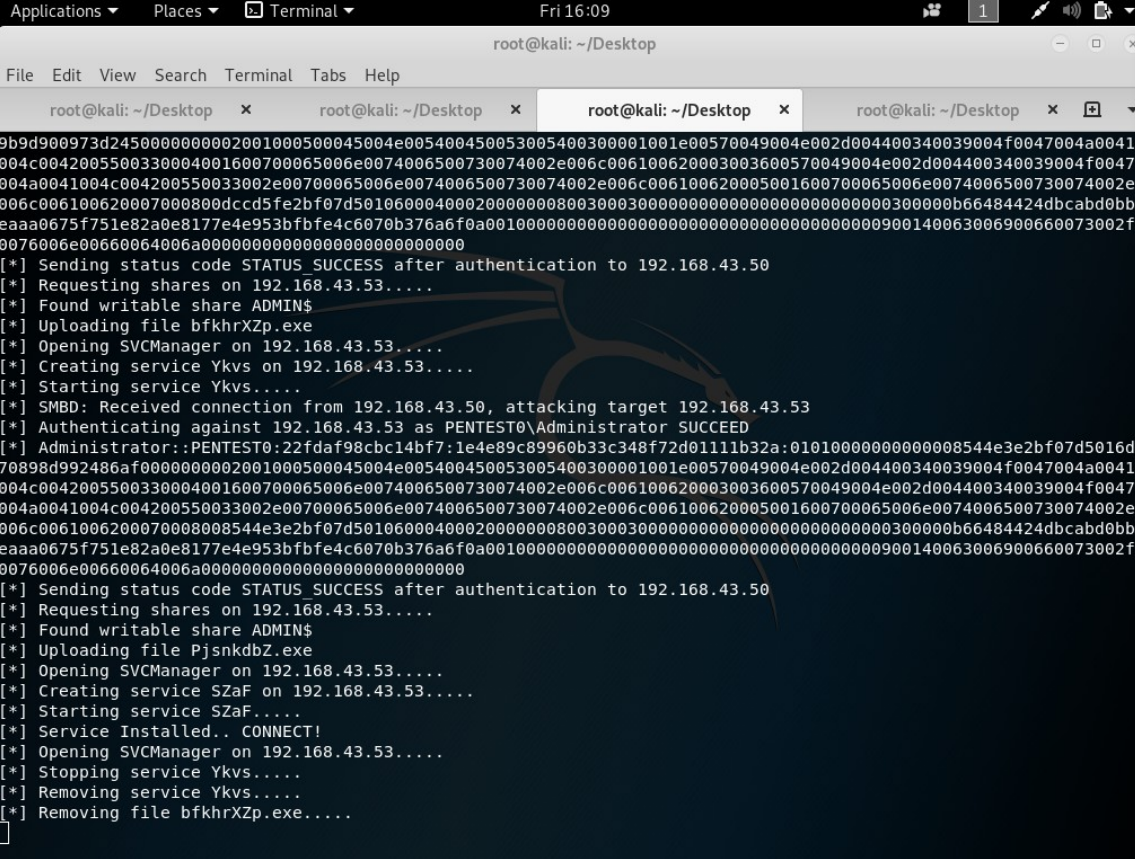Close the fourth terminal tab

pyautogui.click(x=1052, y=109)
